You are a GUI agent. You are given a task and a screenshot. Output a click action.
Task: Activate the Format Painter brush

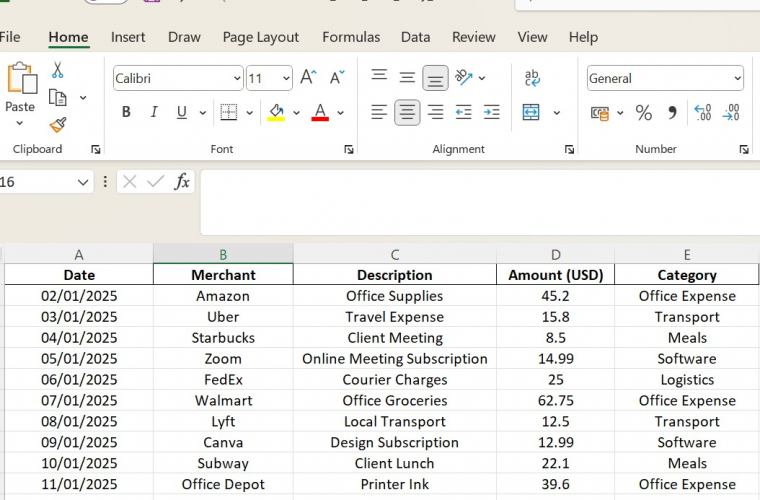coord(58,125)
